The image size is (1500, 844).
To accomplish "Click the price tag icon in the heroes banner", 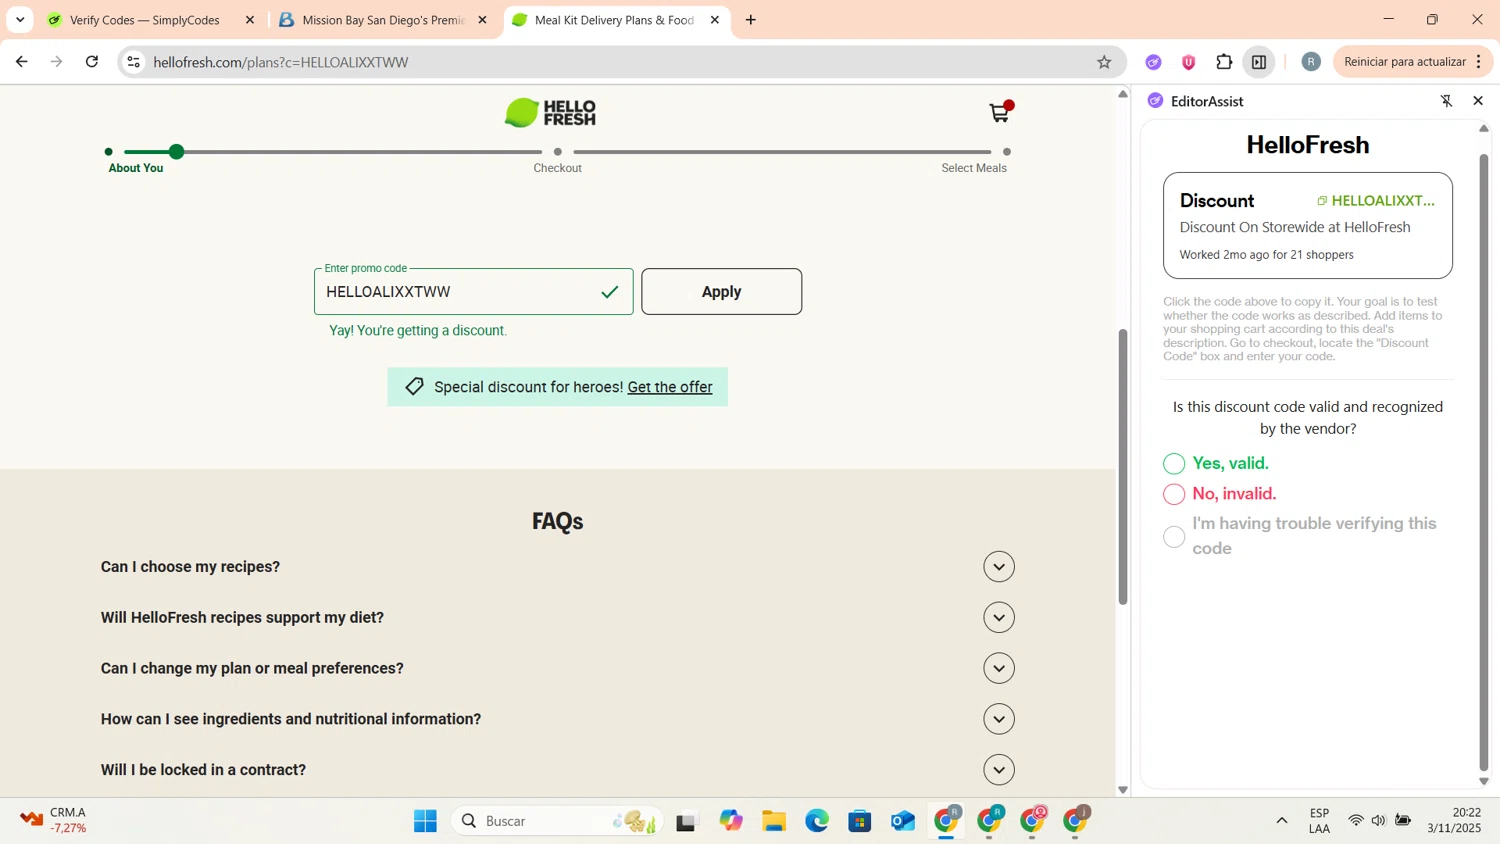I will [414, 386].
